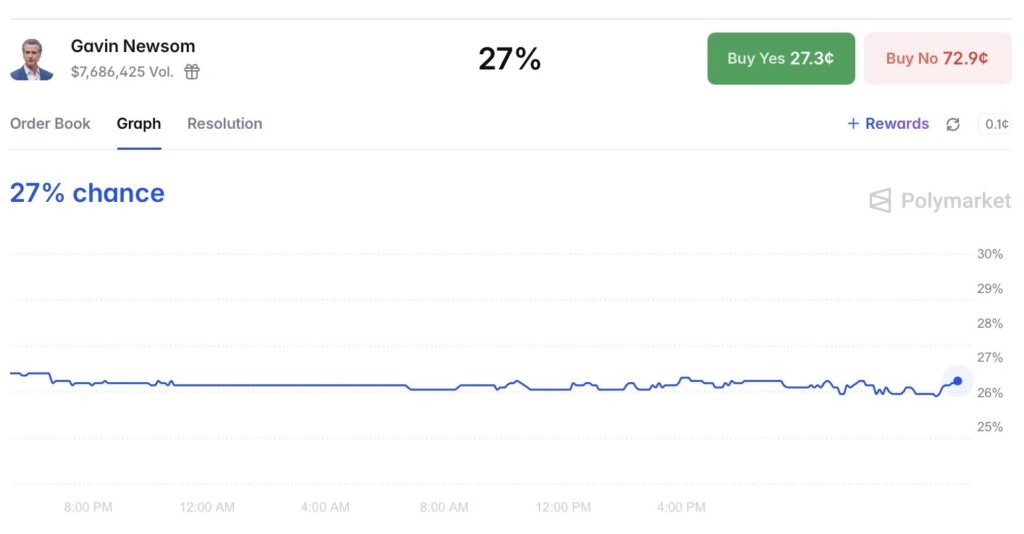Image resolution: width=1024 pixels, height=534 pixels.
Task: Click the refresh arrows icon near Rewards
Action: point(953,124)
